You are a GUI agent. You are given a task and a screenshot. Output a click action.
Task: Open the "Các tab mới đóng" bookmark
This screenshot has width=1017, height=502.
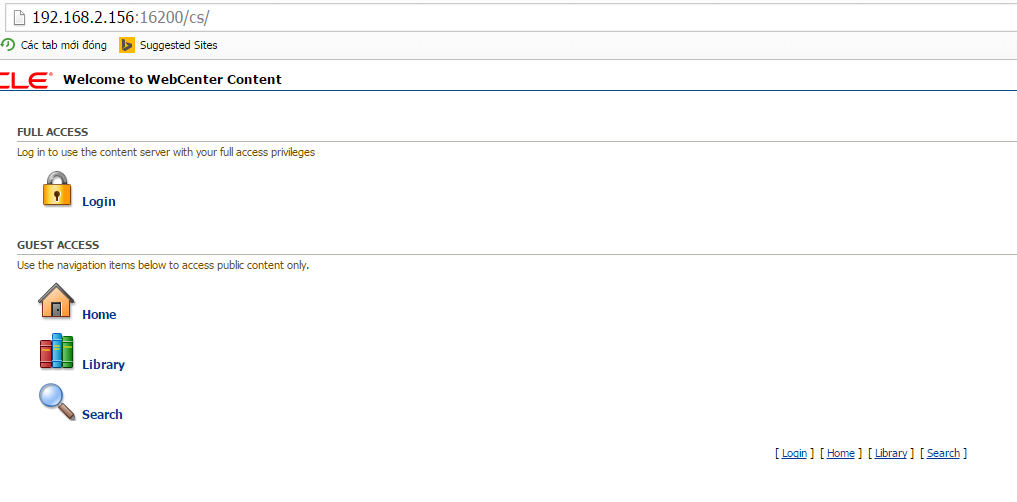click(x=63, y=45)
